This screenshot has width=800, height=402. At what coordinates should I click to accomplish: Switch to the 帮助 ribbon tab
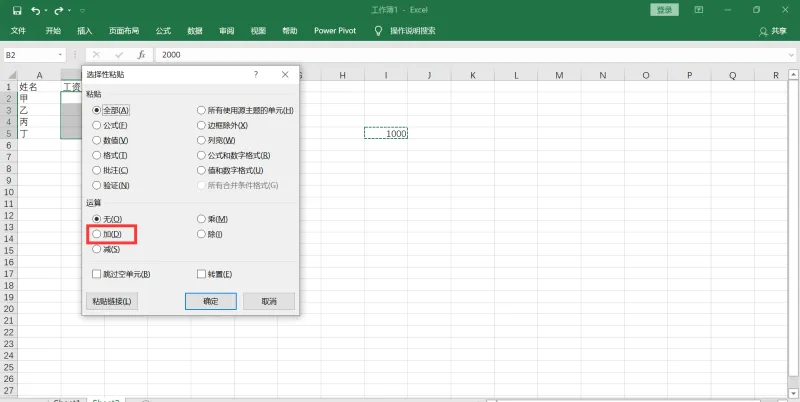pyautogui.click(x=290, y=31)
